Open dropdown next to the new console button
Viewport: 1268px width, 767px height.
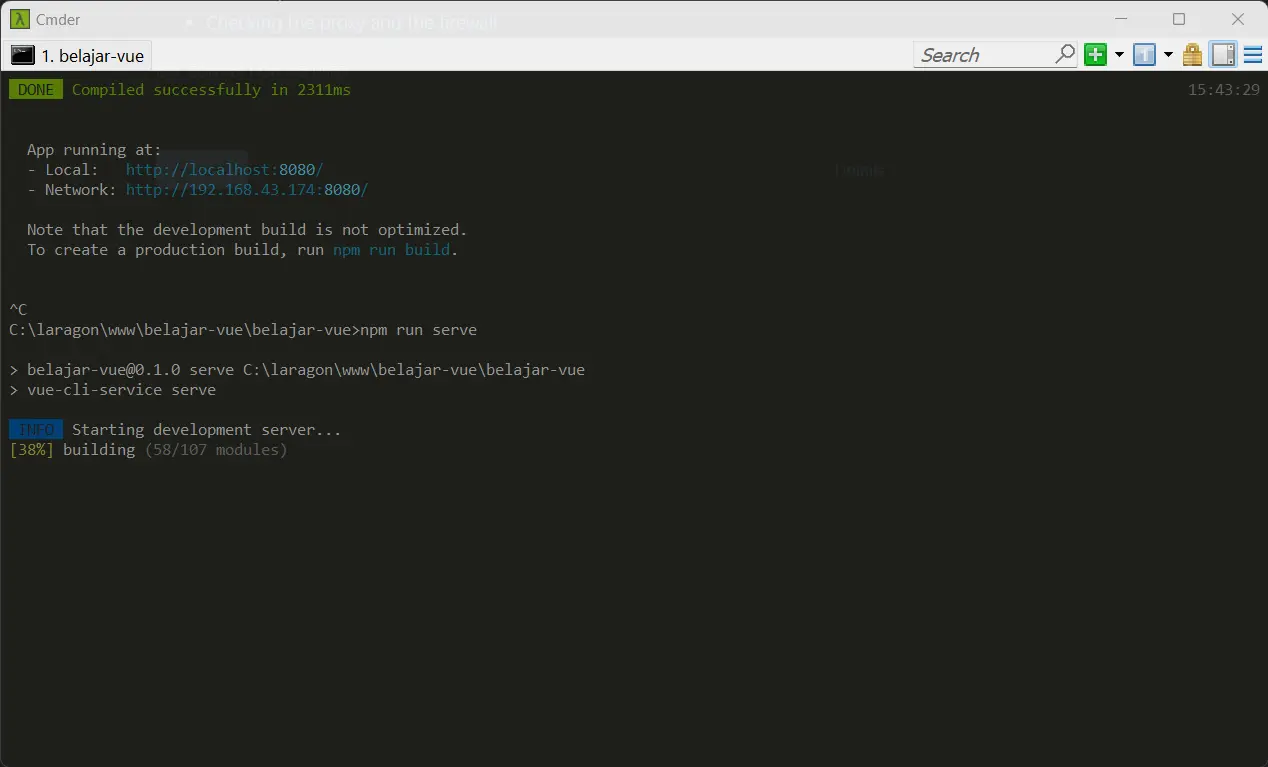tap(1119, 55)
